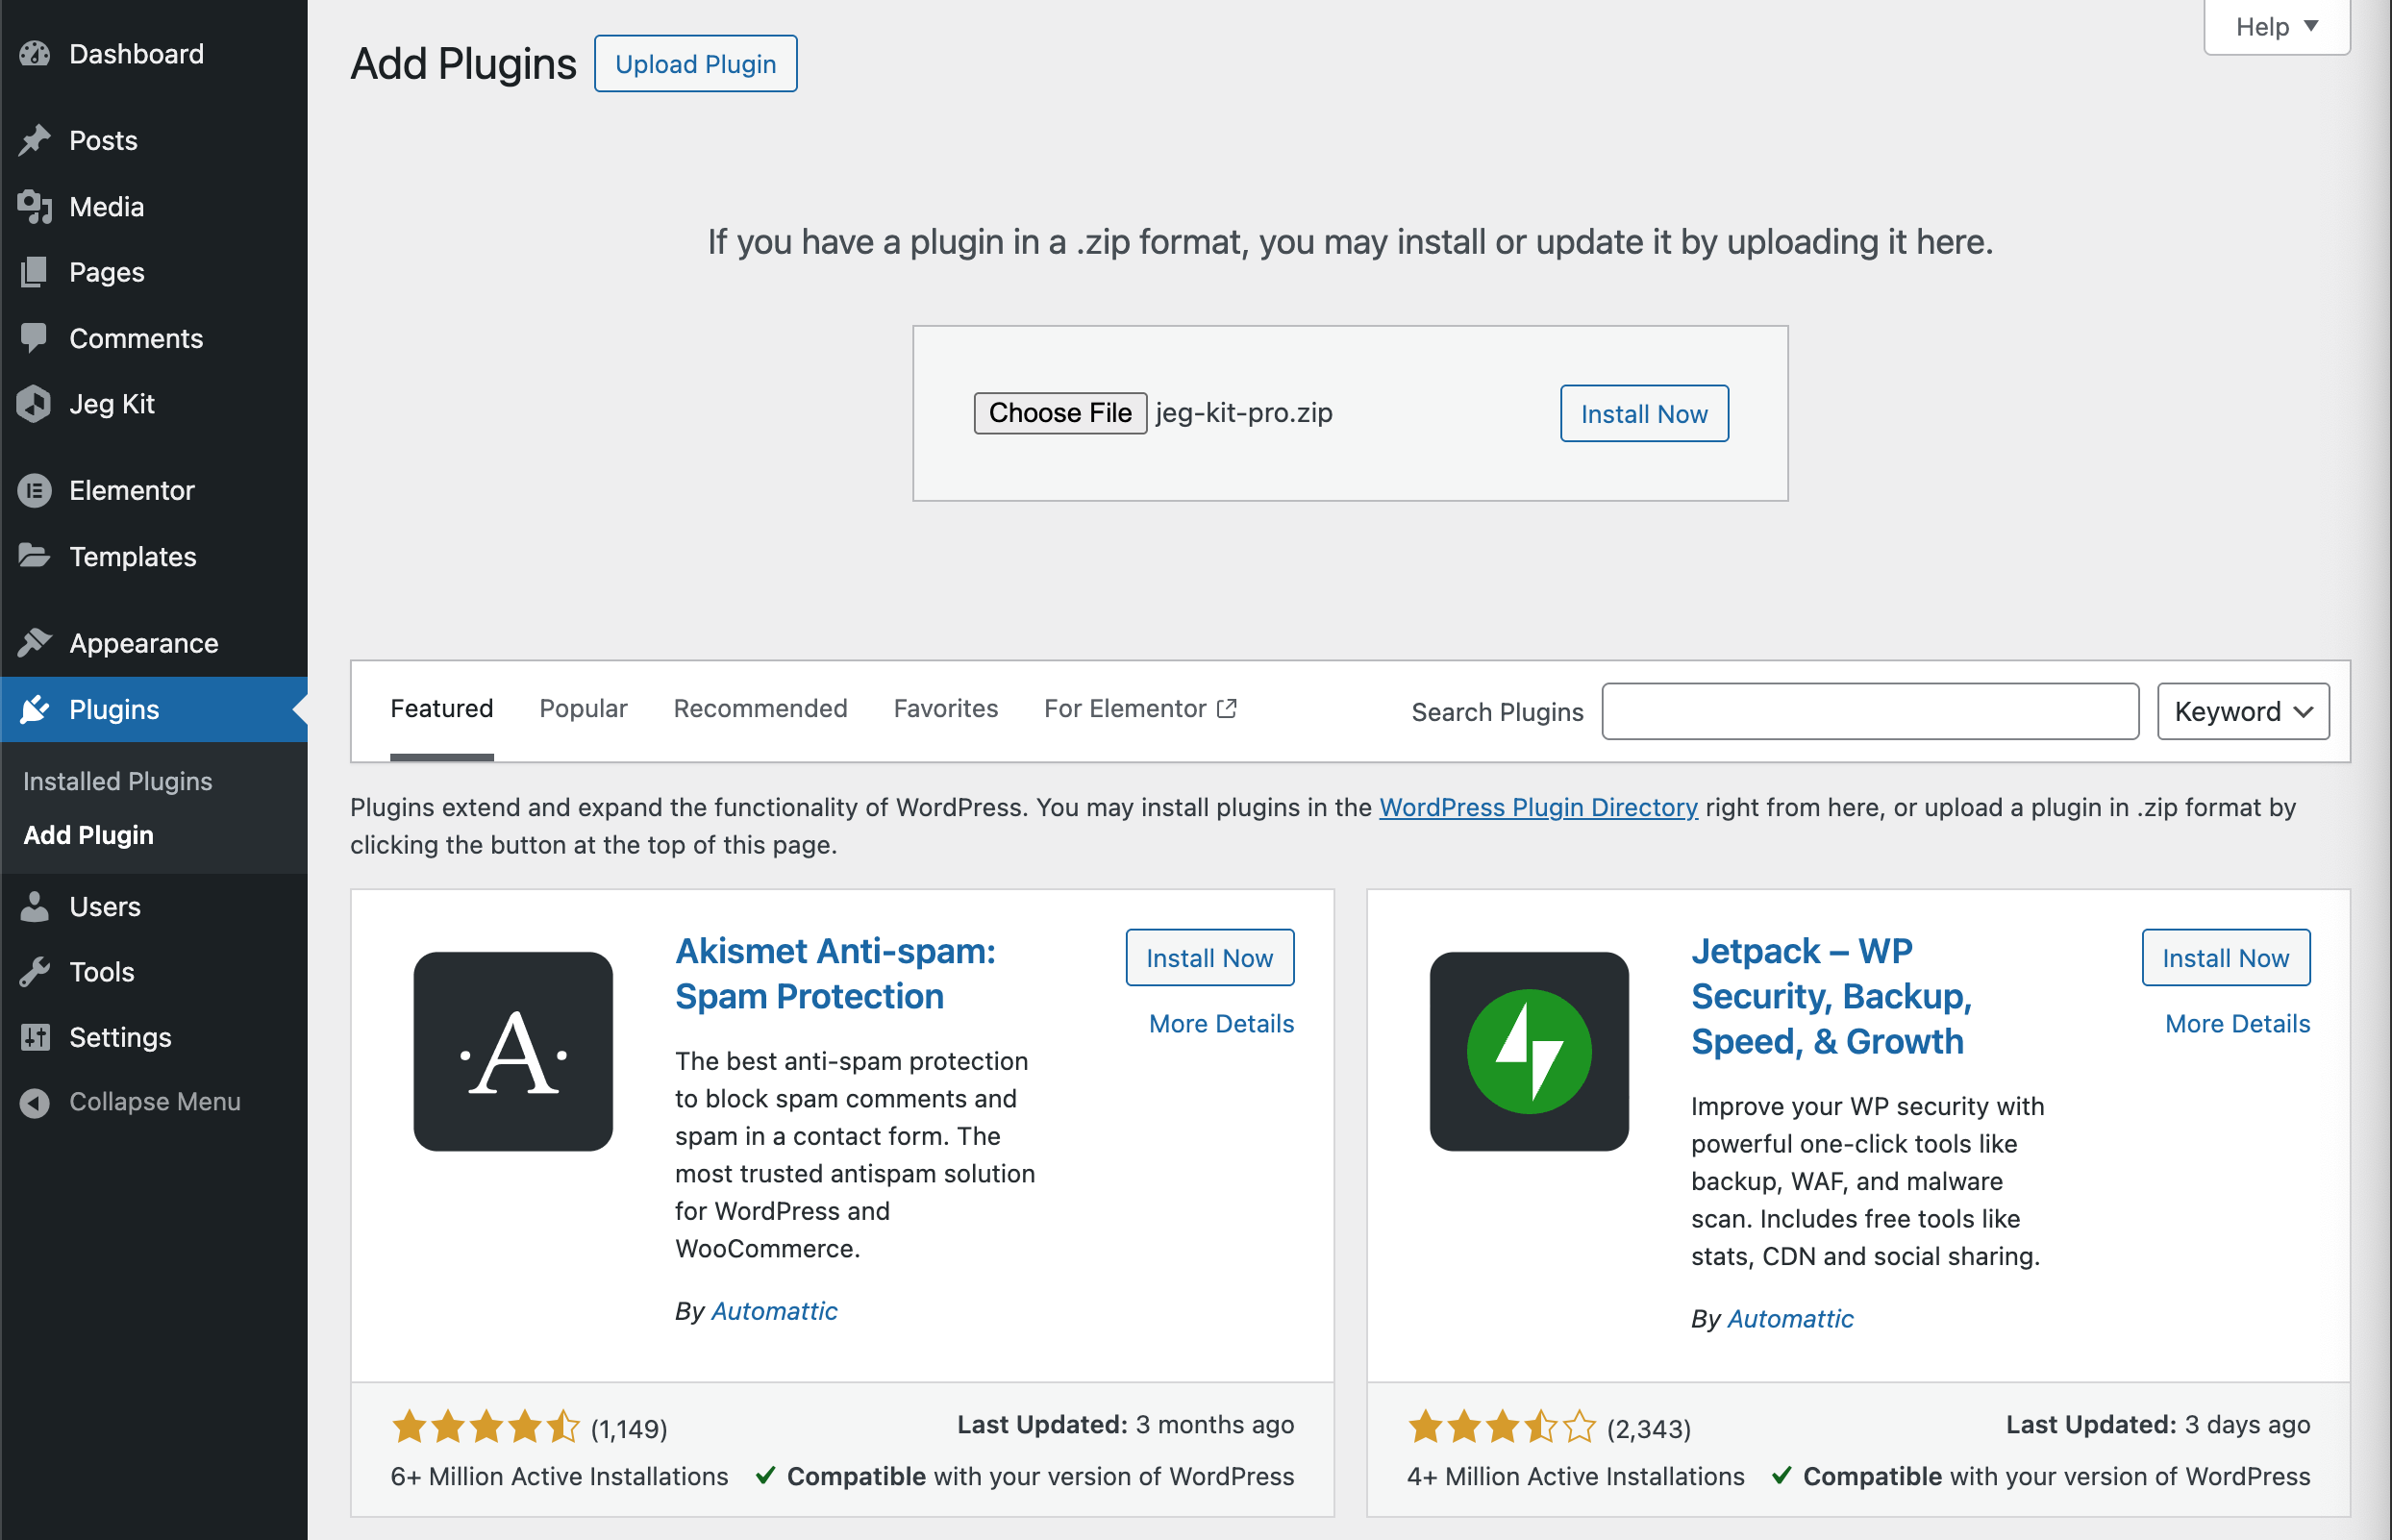Click the Comments speech bubble icon
Viewport: 2392px width, 1540px height.
(35, 338)
